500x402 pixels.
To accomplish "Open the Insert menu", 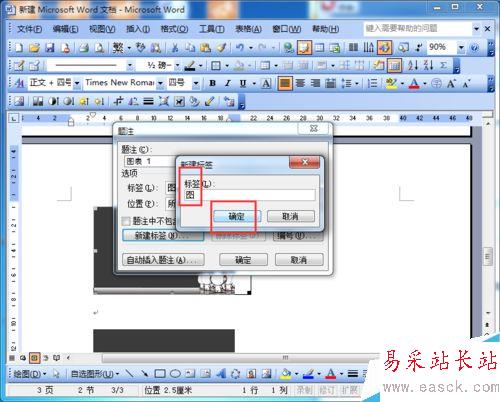I will coord(138,29).
